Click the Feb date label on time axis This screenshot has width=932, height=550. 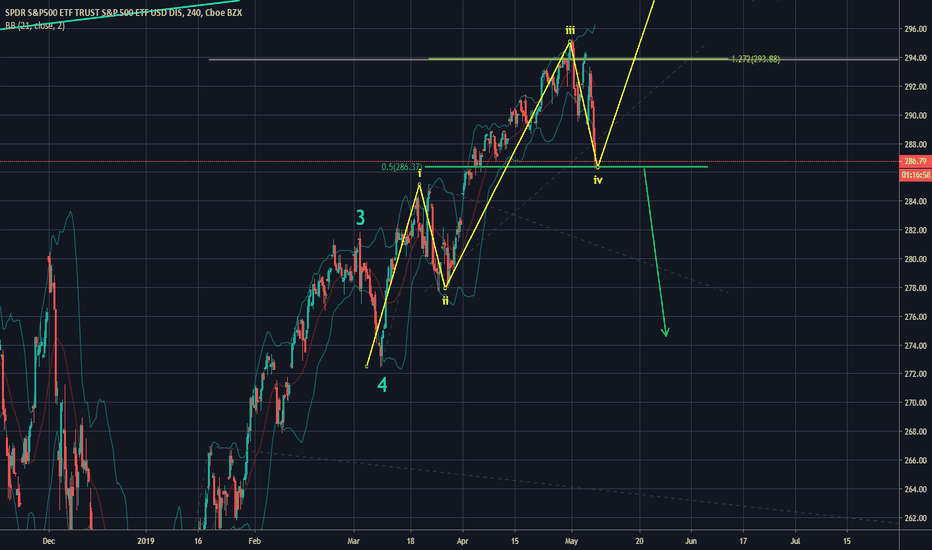tap(254, 541)
